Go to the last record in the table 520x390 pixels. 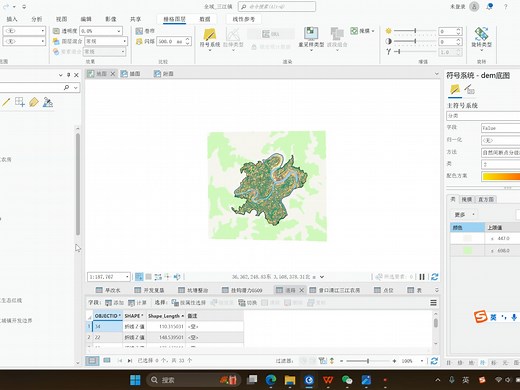(130, 361)
